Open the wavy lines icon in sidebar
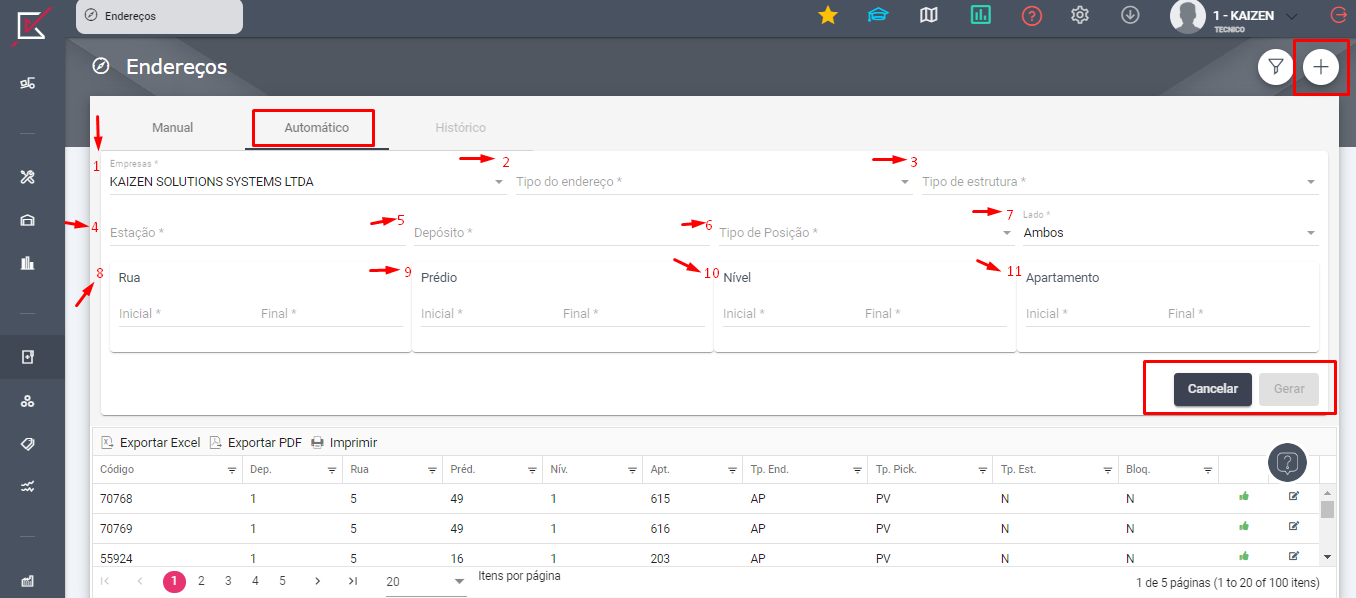Screen dimensions: 1356x598 [28, 487]
